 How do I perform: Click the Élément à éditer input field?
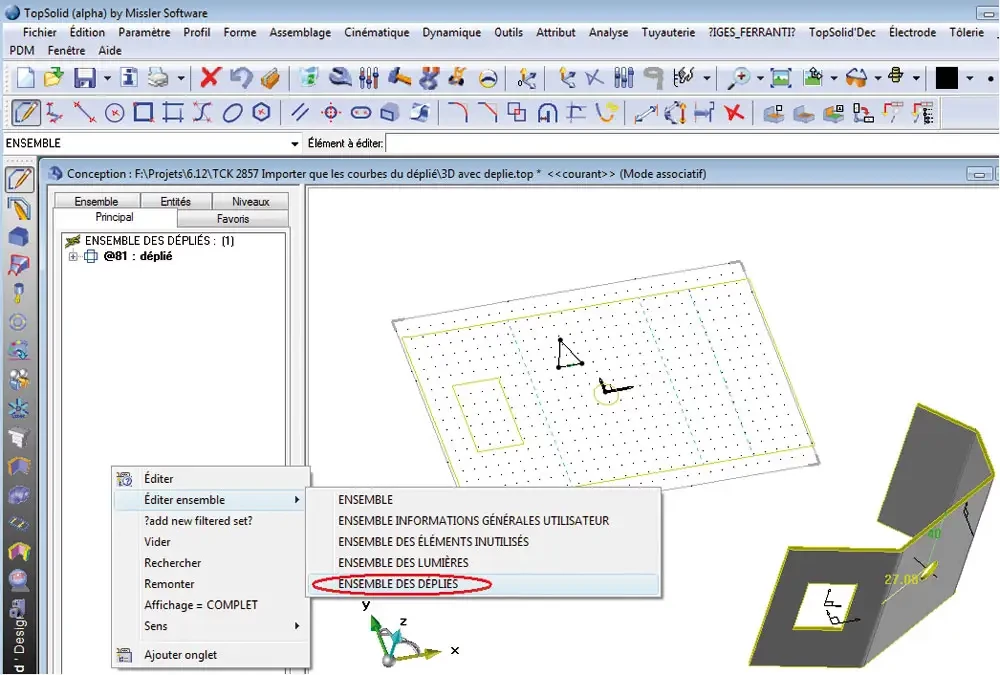pos(692,144)
